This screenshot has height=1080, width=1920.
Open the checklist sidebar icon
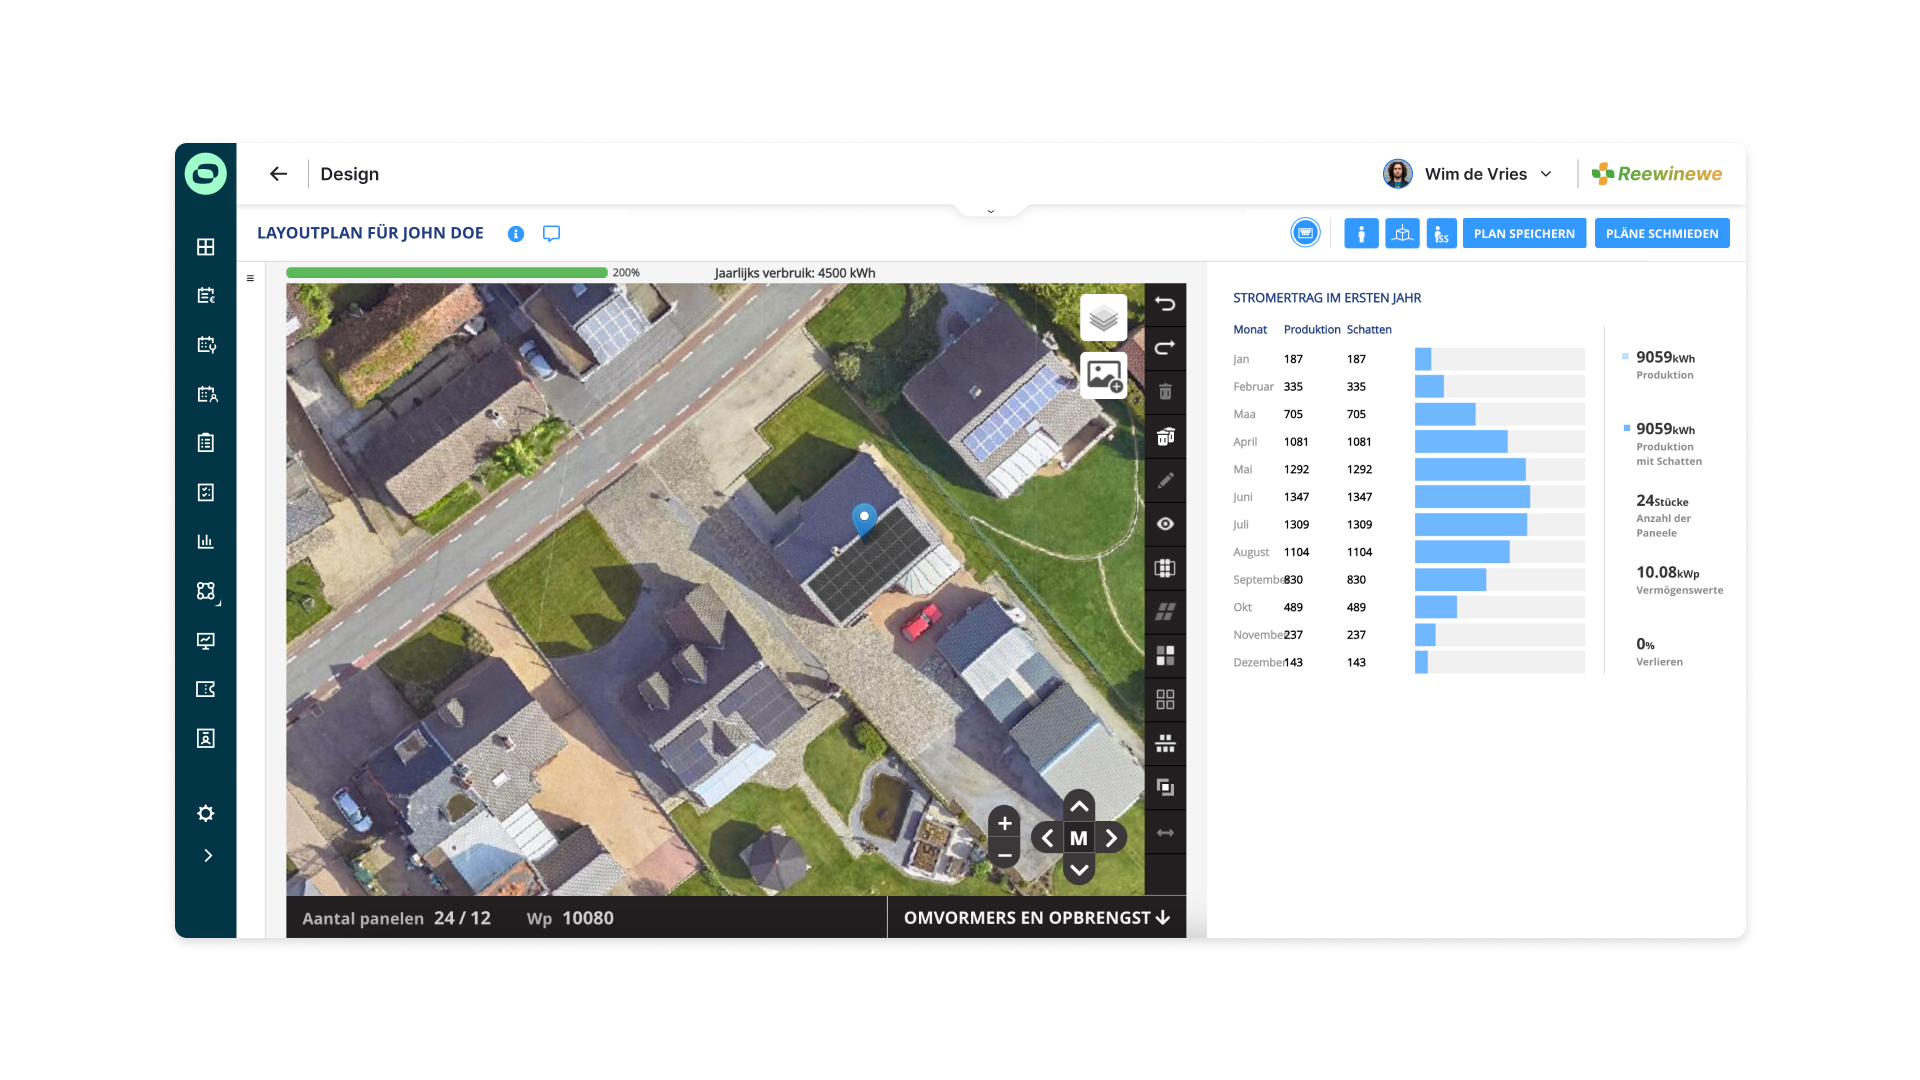point(206,492)
